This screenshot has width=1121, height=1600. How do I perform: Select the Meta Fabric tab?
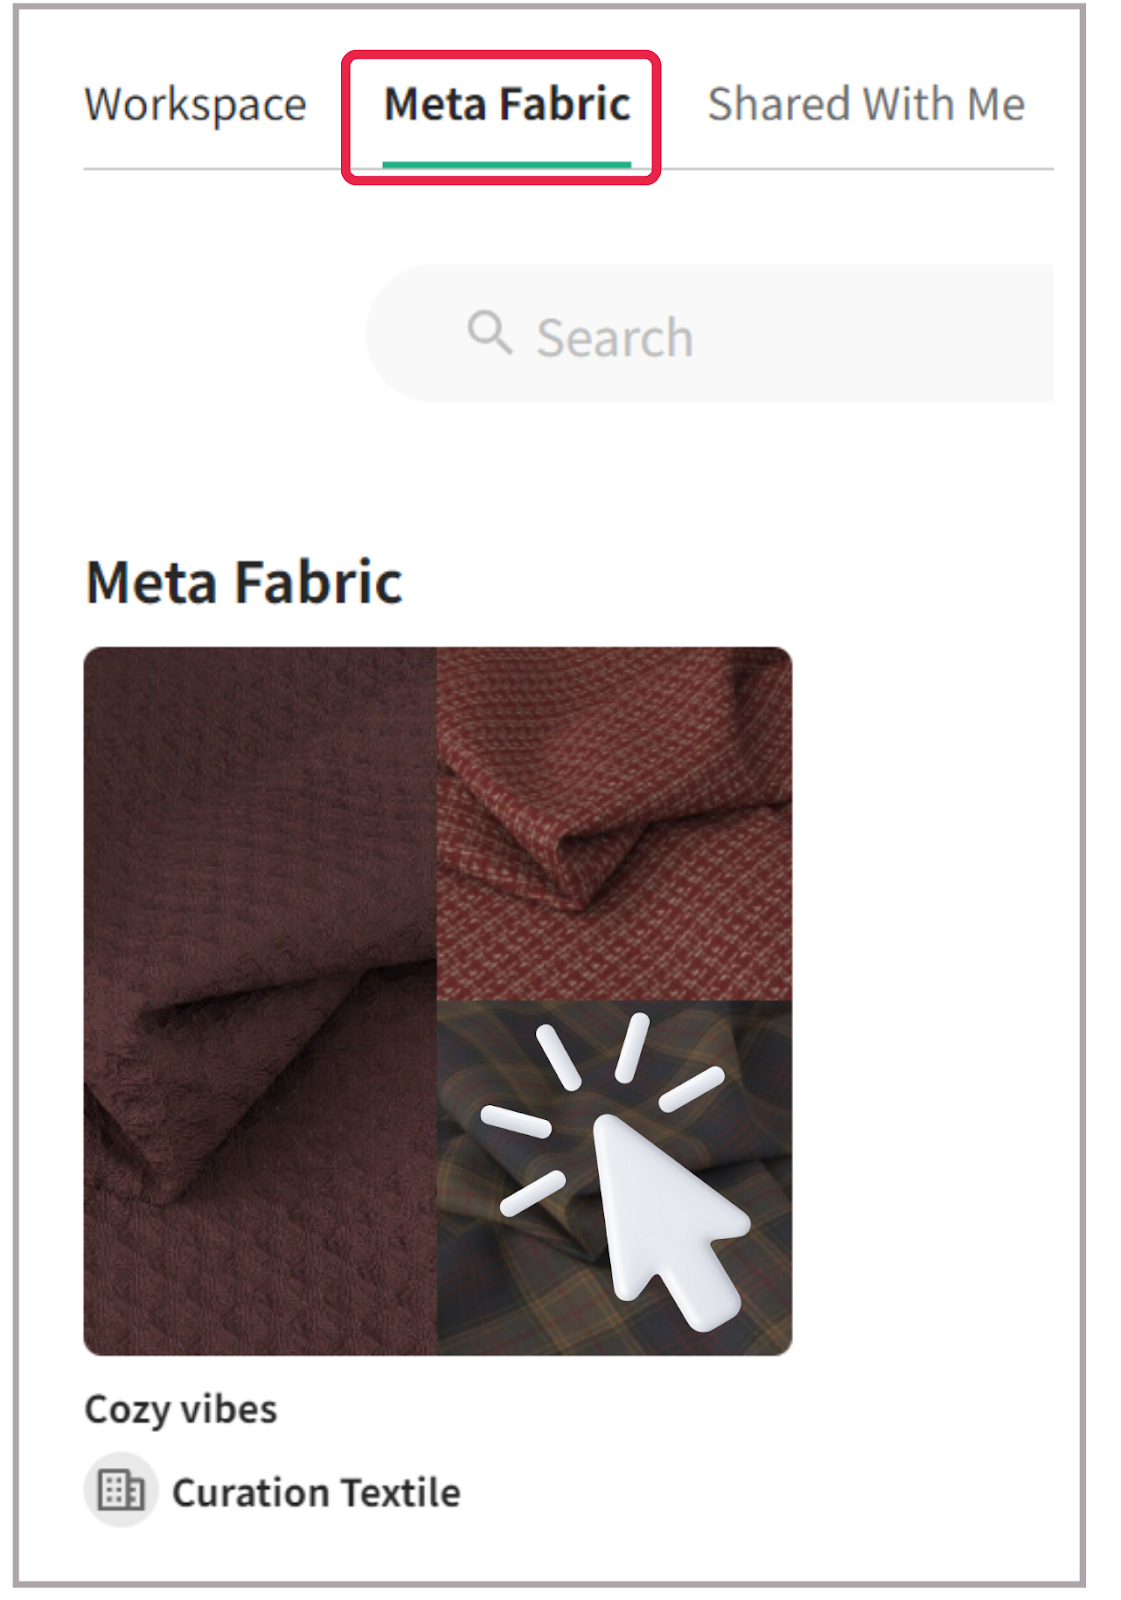tap(507, 104)
